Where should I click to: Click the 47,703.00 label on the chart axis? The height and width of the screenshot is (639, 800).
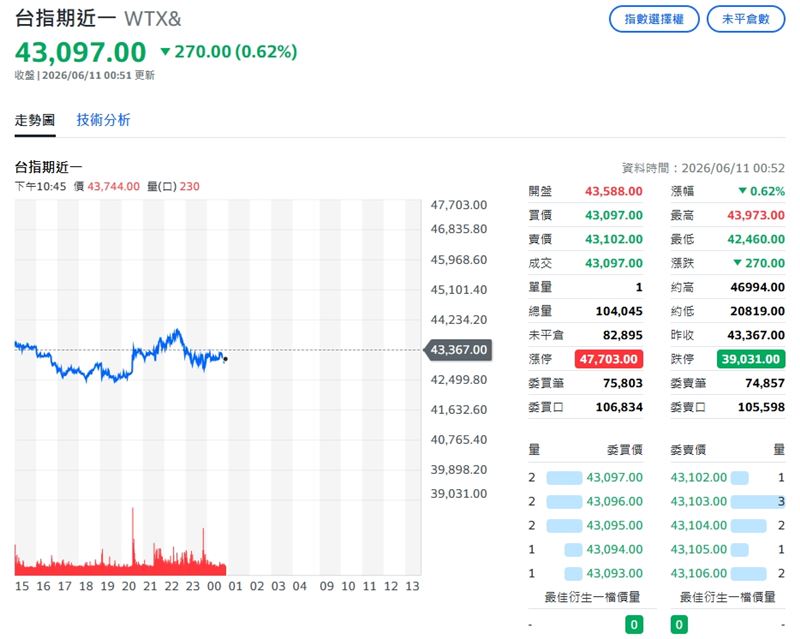tap(459, 205)
